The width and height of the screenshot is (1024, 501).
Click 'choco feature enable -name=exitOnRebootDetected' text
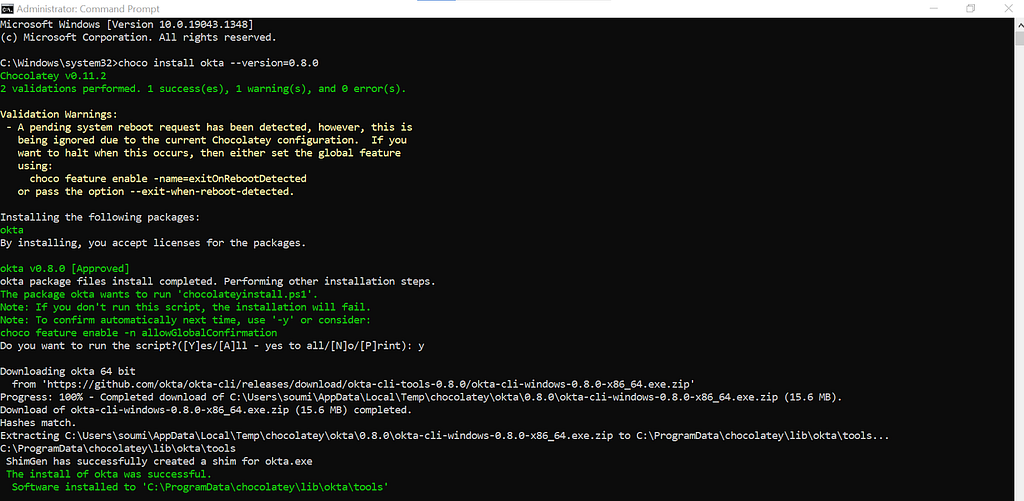tap(168, 178)
